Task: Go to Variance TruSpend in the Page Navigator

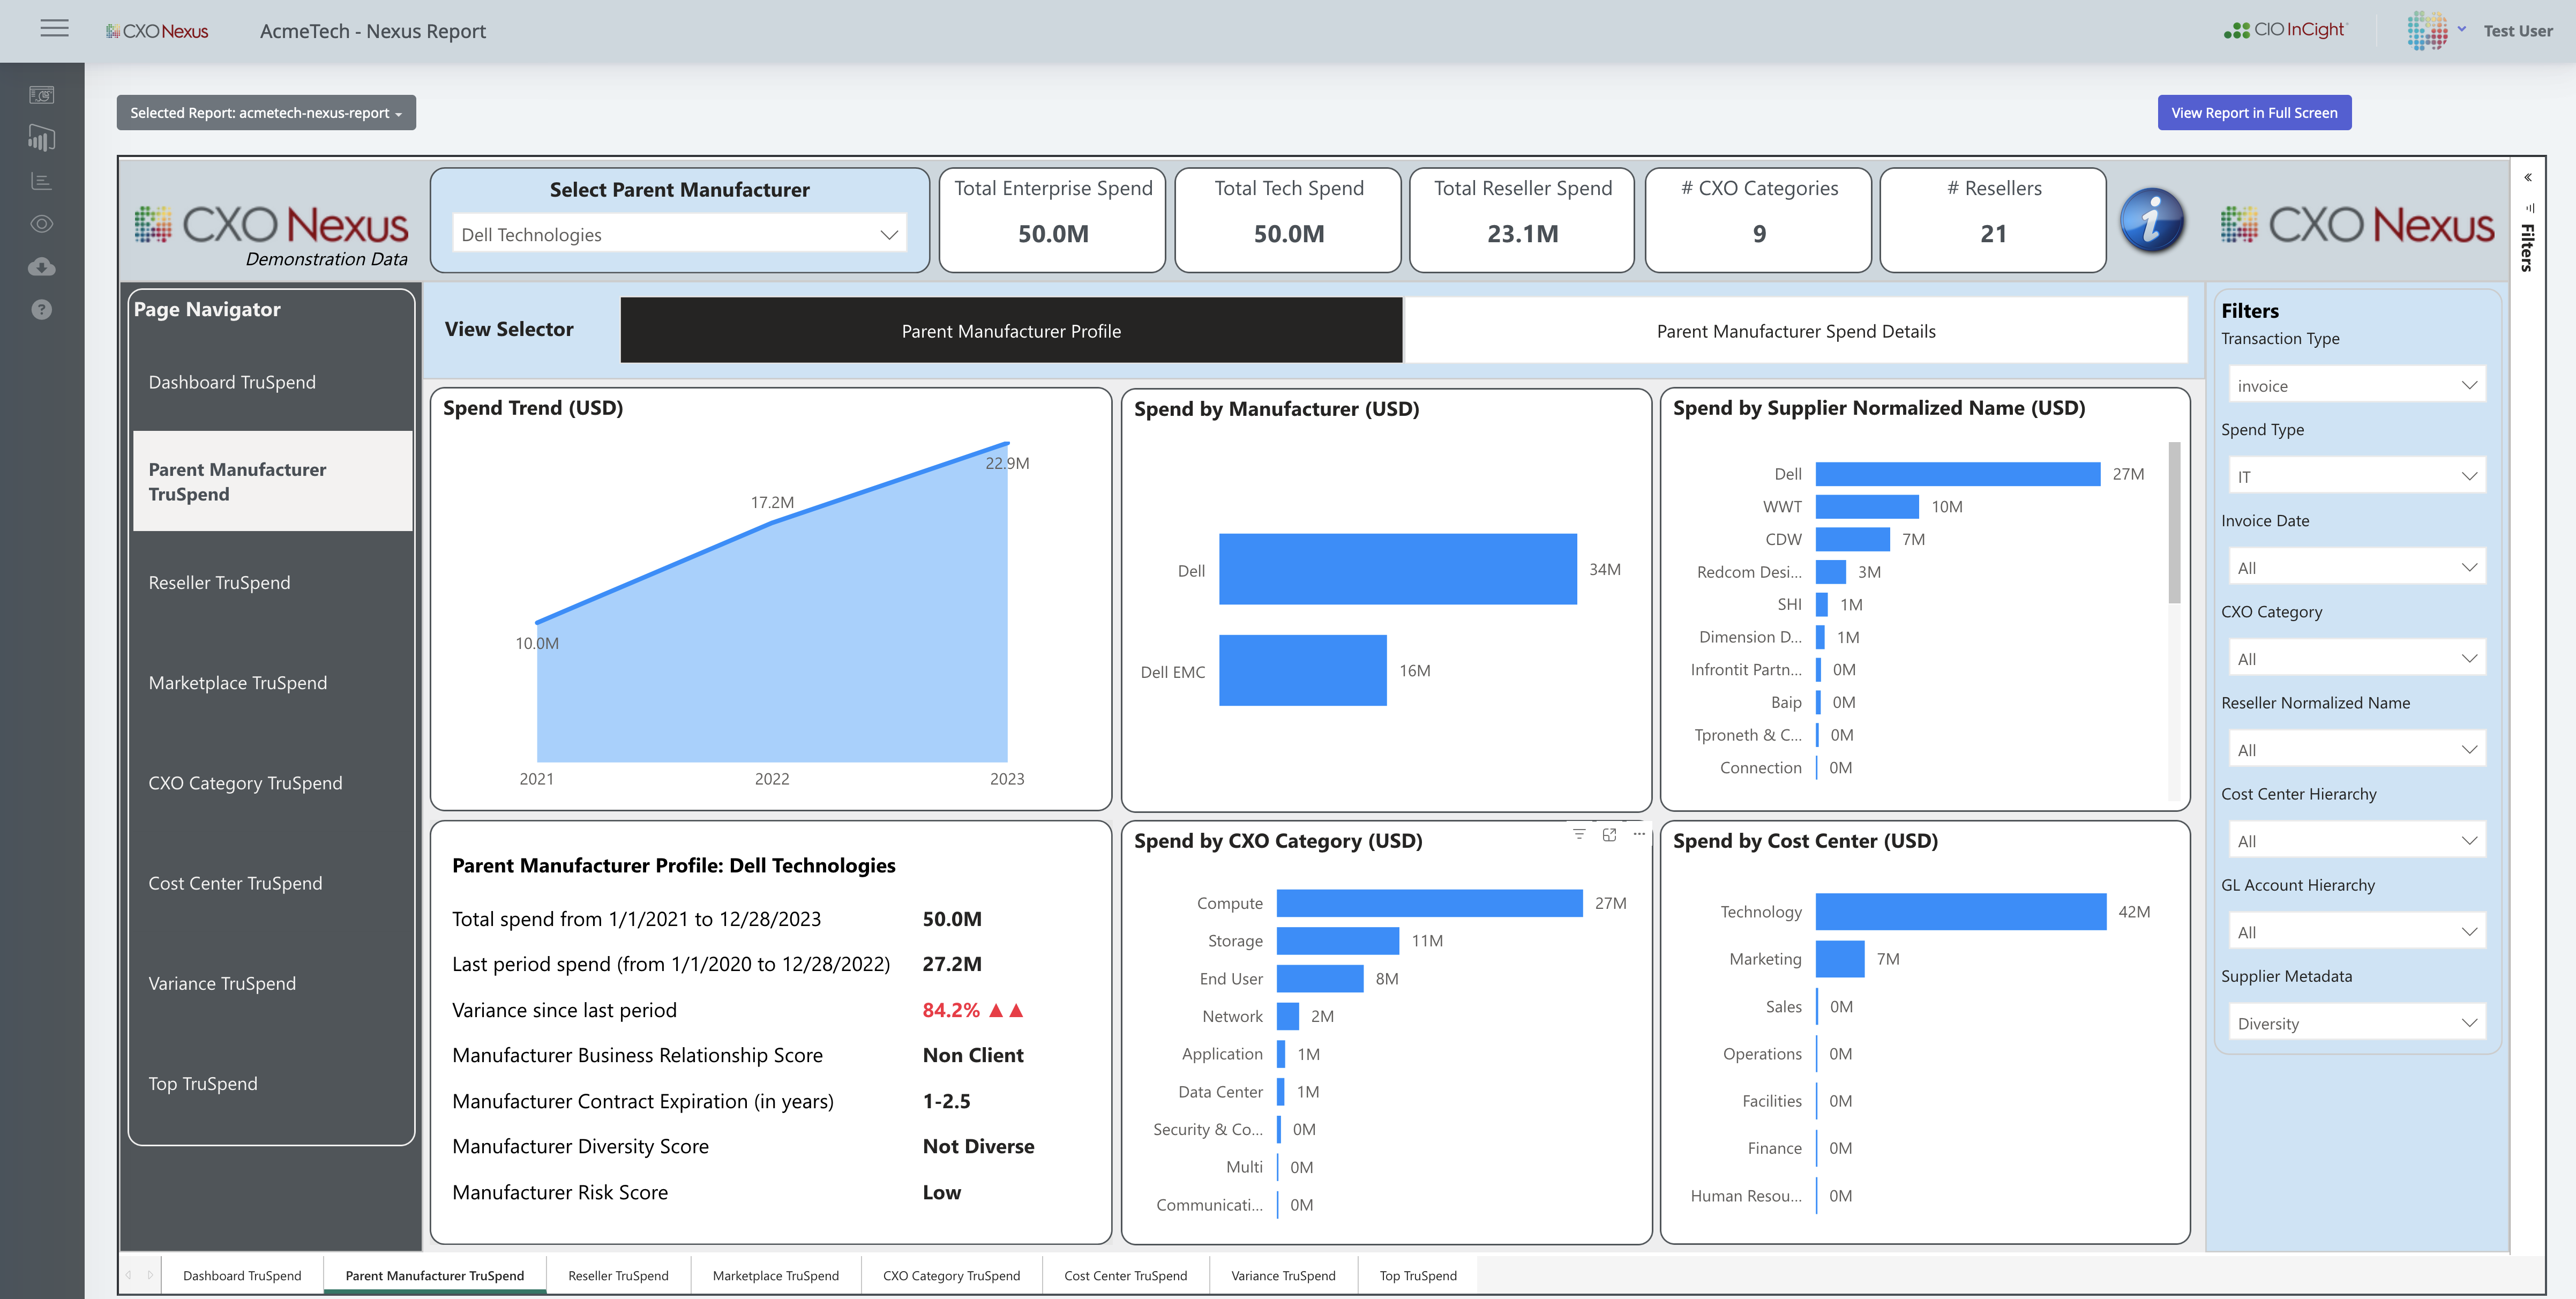Action: tap(272, 983)
